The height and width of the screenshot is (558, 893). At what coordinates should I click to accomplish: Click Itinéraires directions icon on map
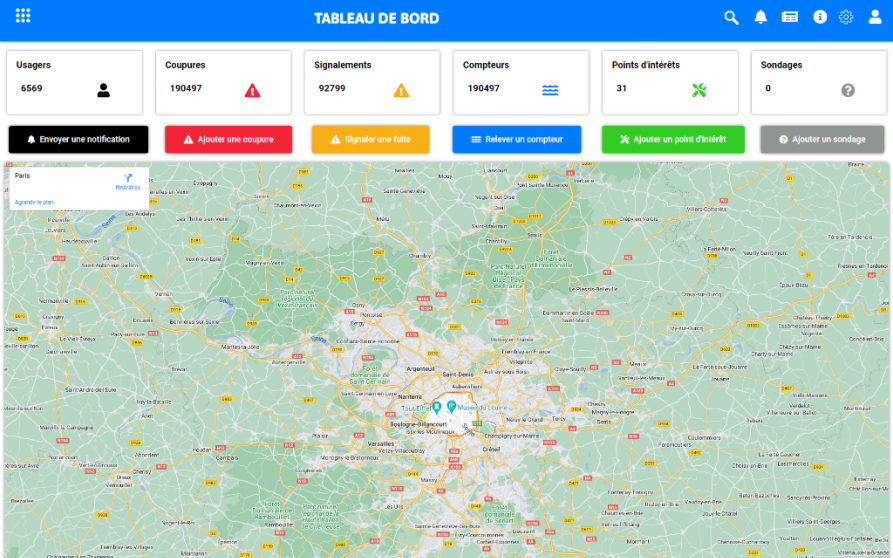128,178
